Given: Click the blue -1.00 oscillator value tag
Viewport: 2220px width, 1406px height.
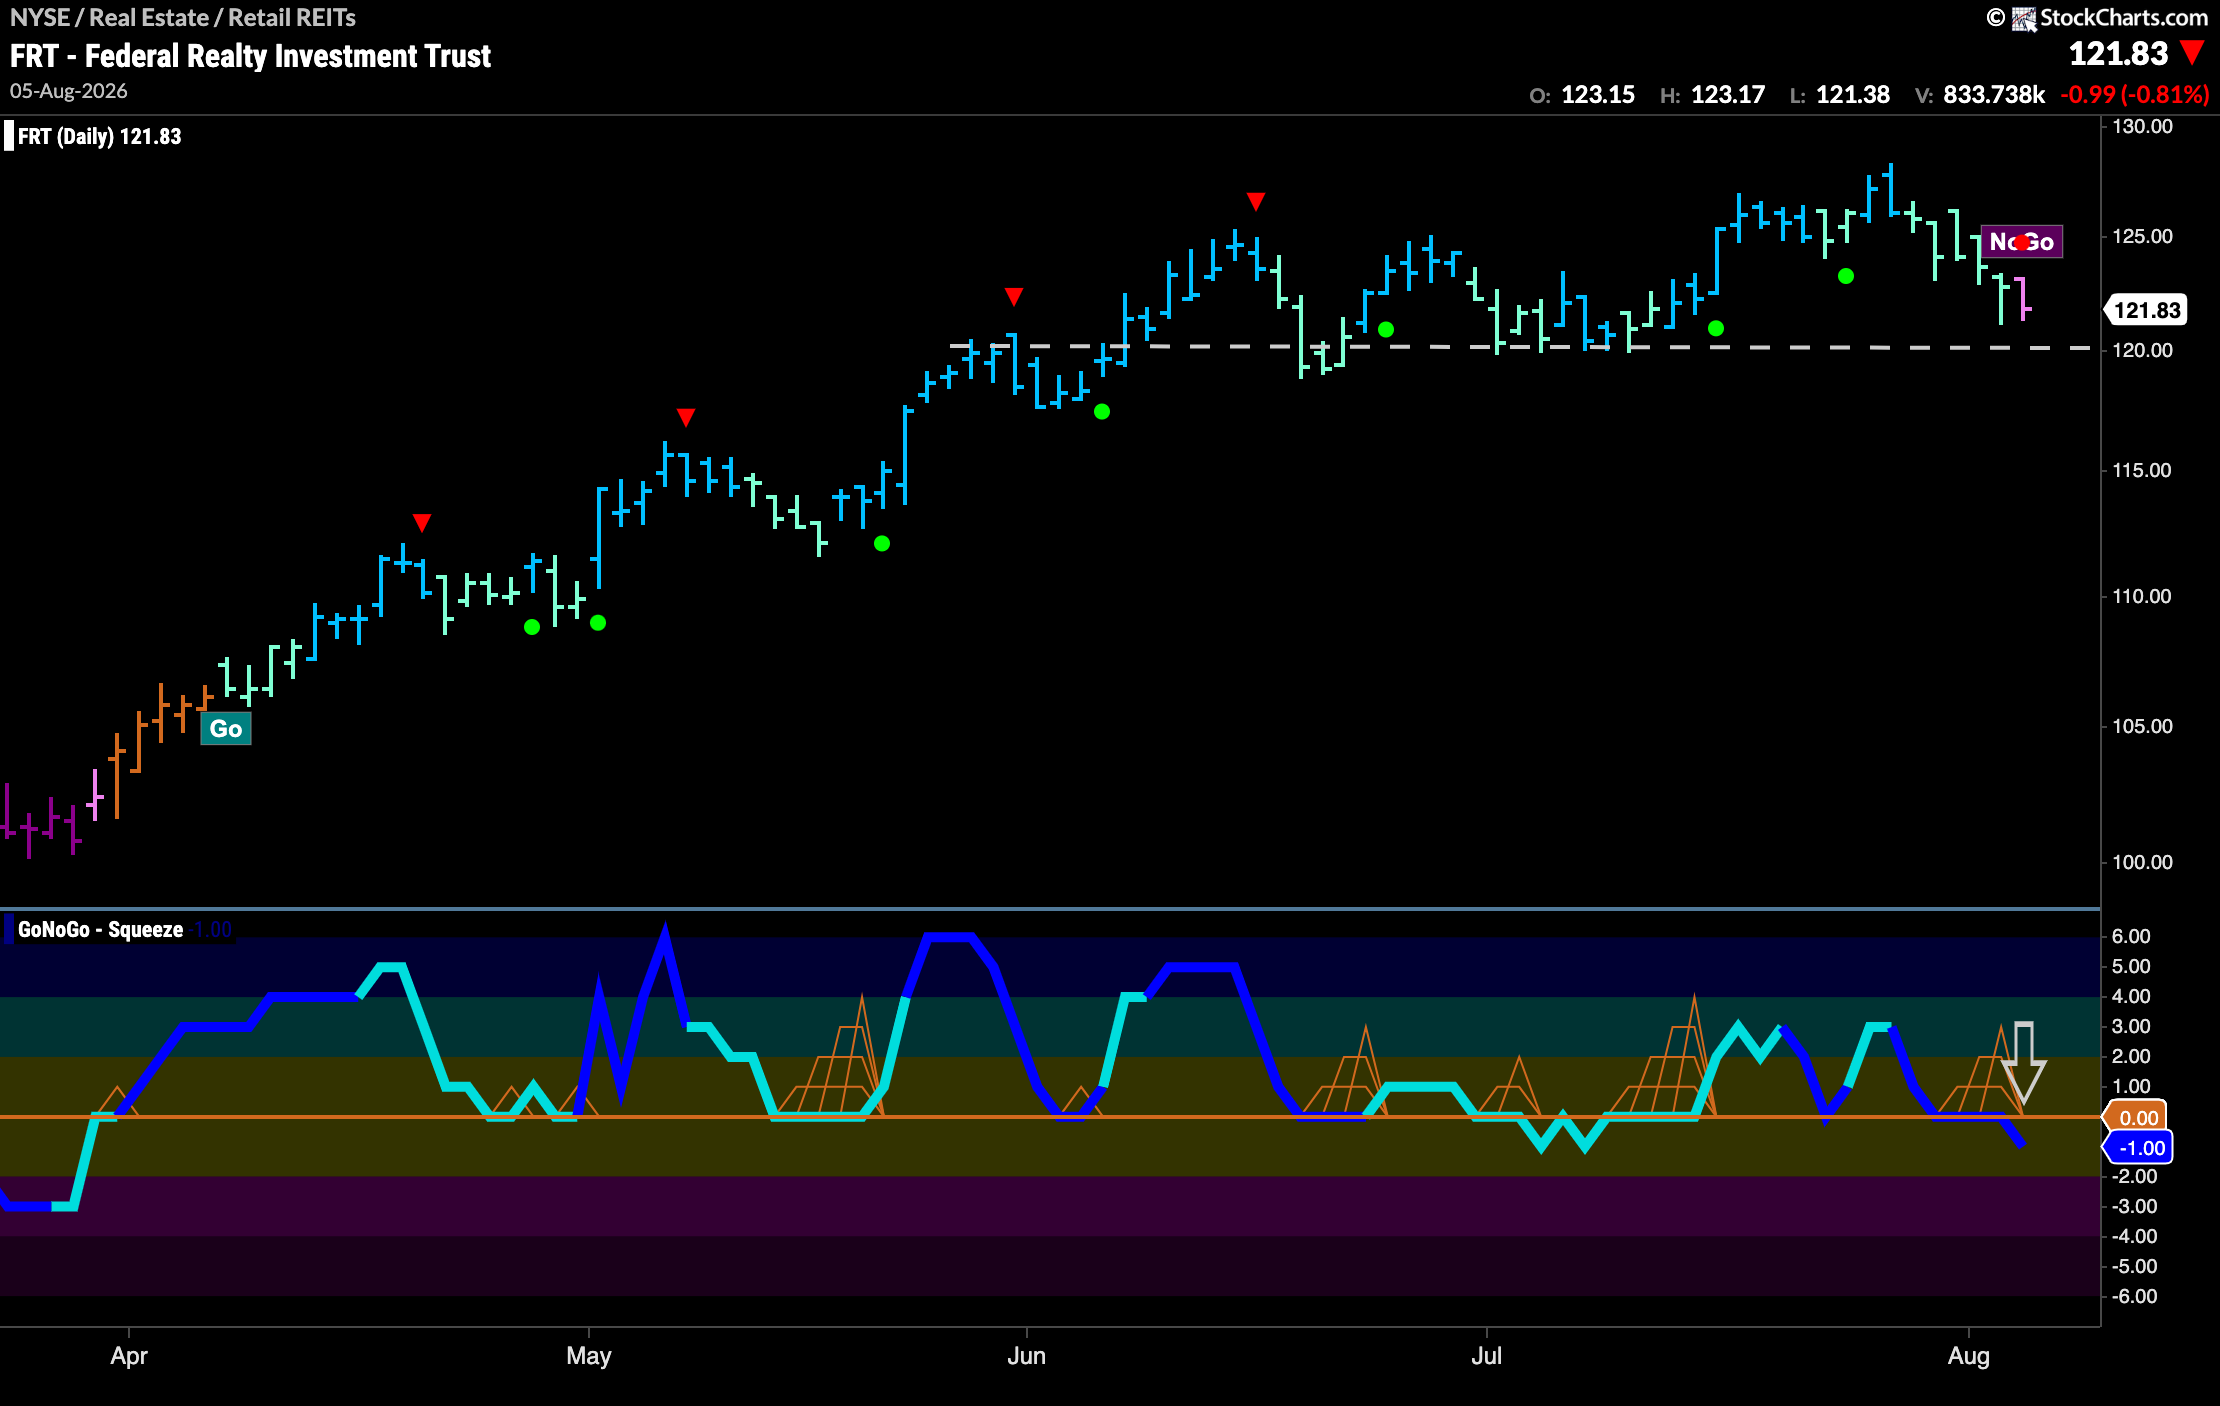Looking at the screenshot, I should click(x=2140, y=1148).
